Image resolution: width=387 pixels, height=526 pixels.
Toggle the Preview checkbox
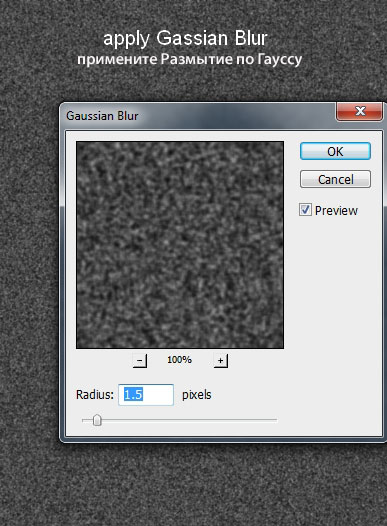(x=305, y=210)
